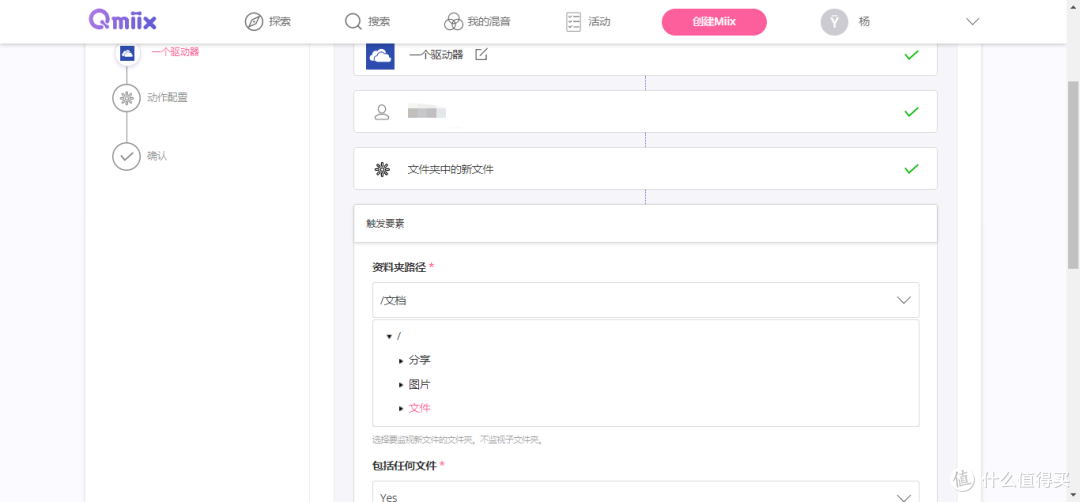1080x502 pixels.
Task: Click the 活动 checklist icon
Action: pyautogui.click(x=573, y=22)
